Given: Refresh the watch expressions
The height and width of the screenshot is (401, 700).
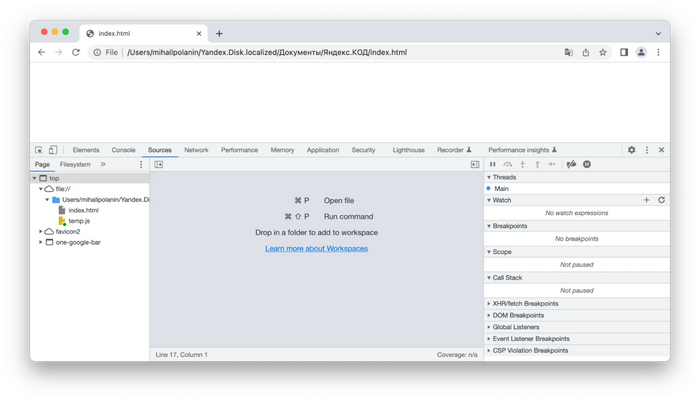Looking at the screenshot, I should click(x=661, y=200).
